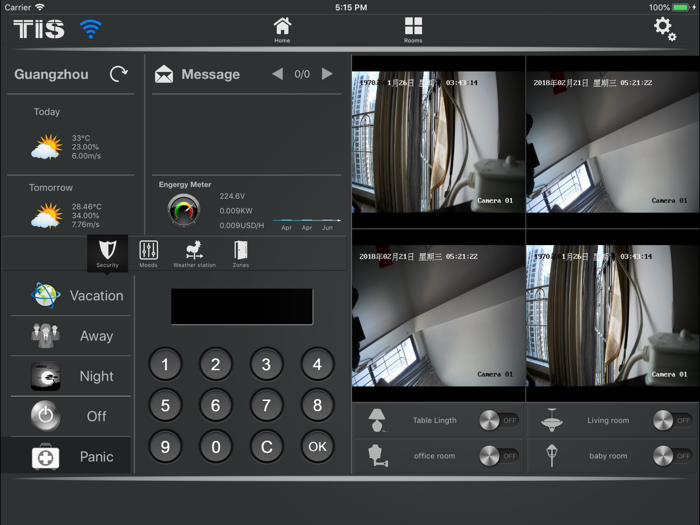Select Off security mode
The image size is (700, 525).
click(71, 416)
